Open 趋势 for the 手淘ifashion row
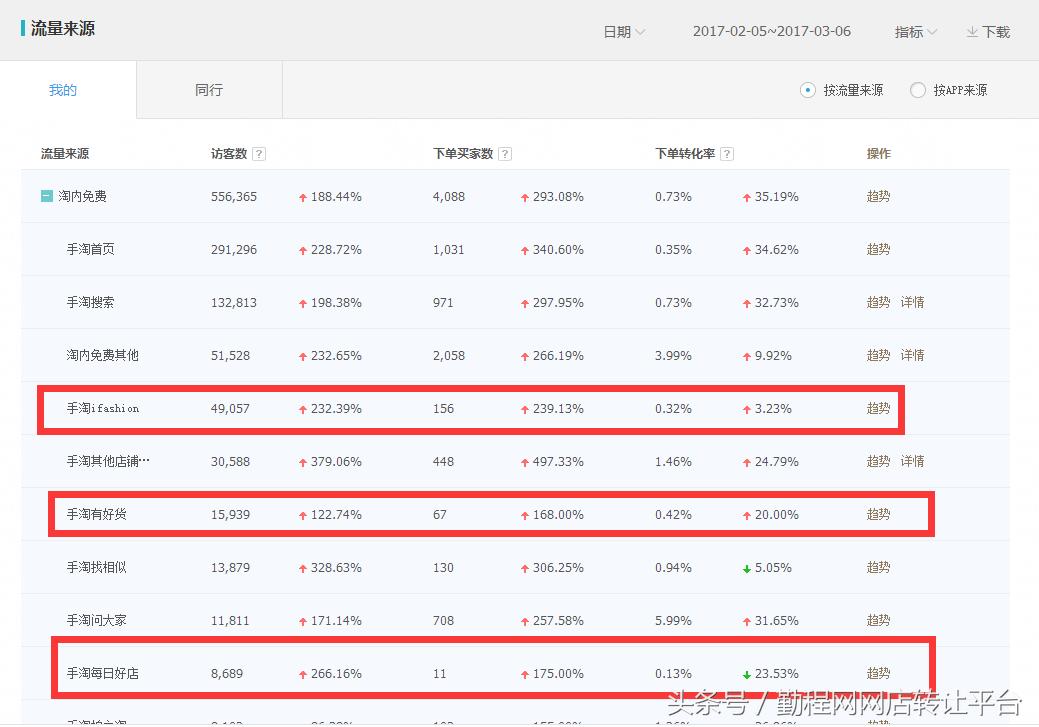 (878, 408)
